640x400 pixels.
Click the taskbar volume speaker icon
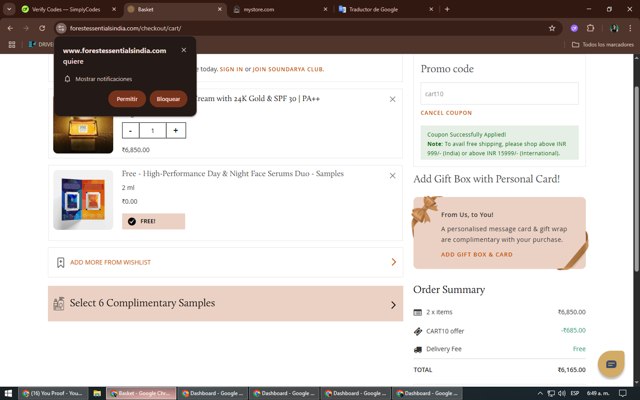coord(562,393)
